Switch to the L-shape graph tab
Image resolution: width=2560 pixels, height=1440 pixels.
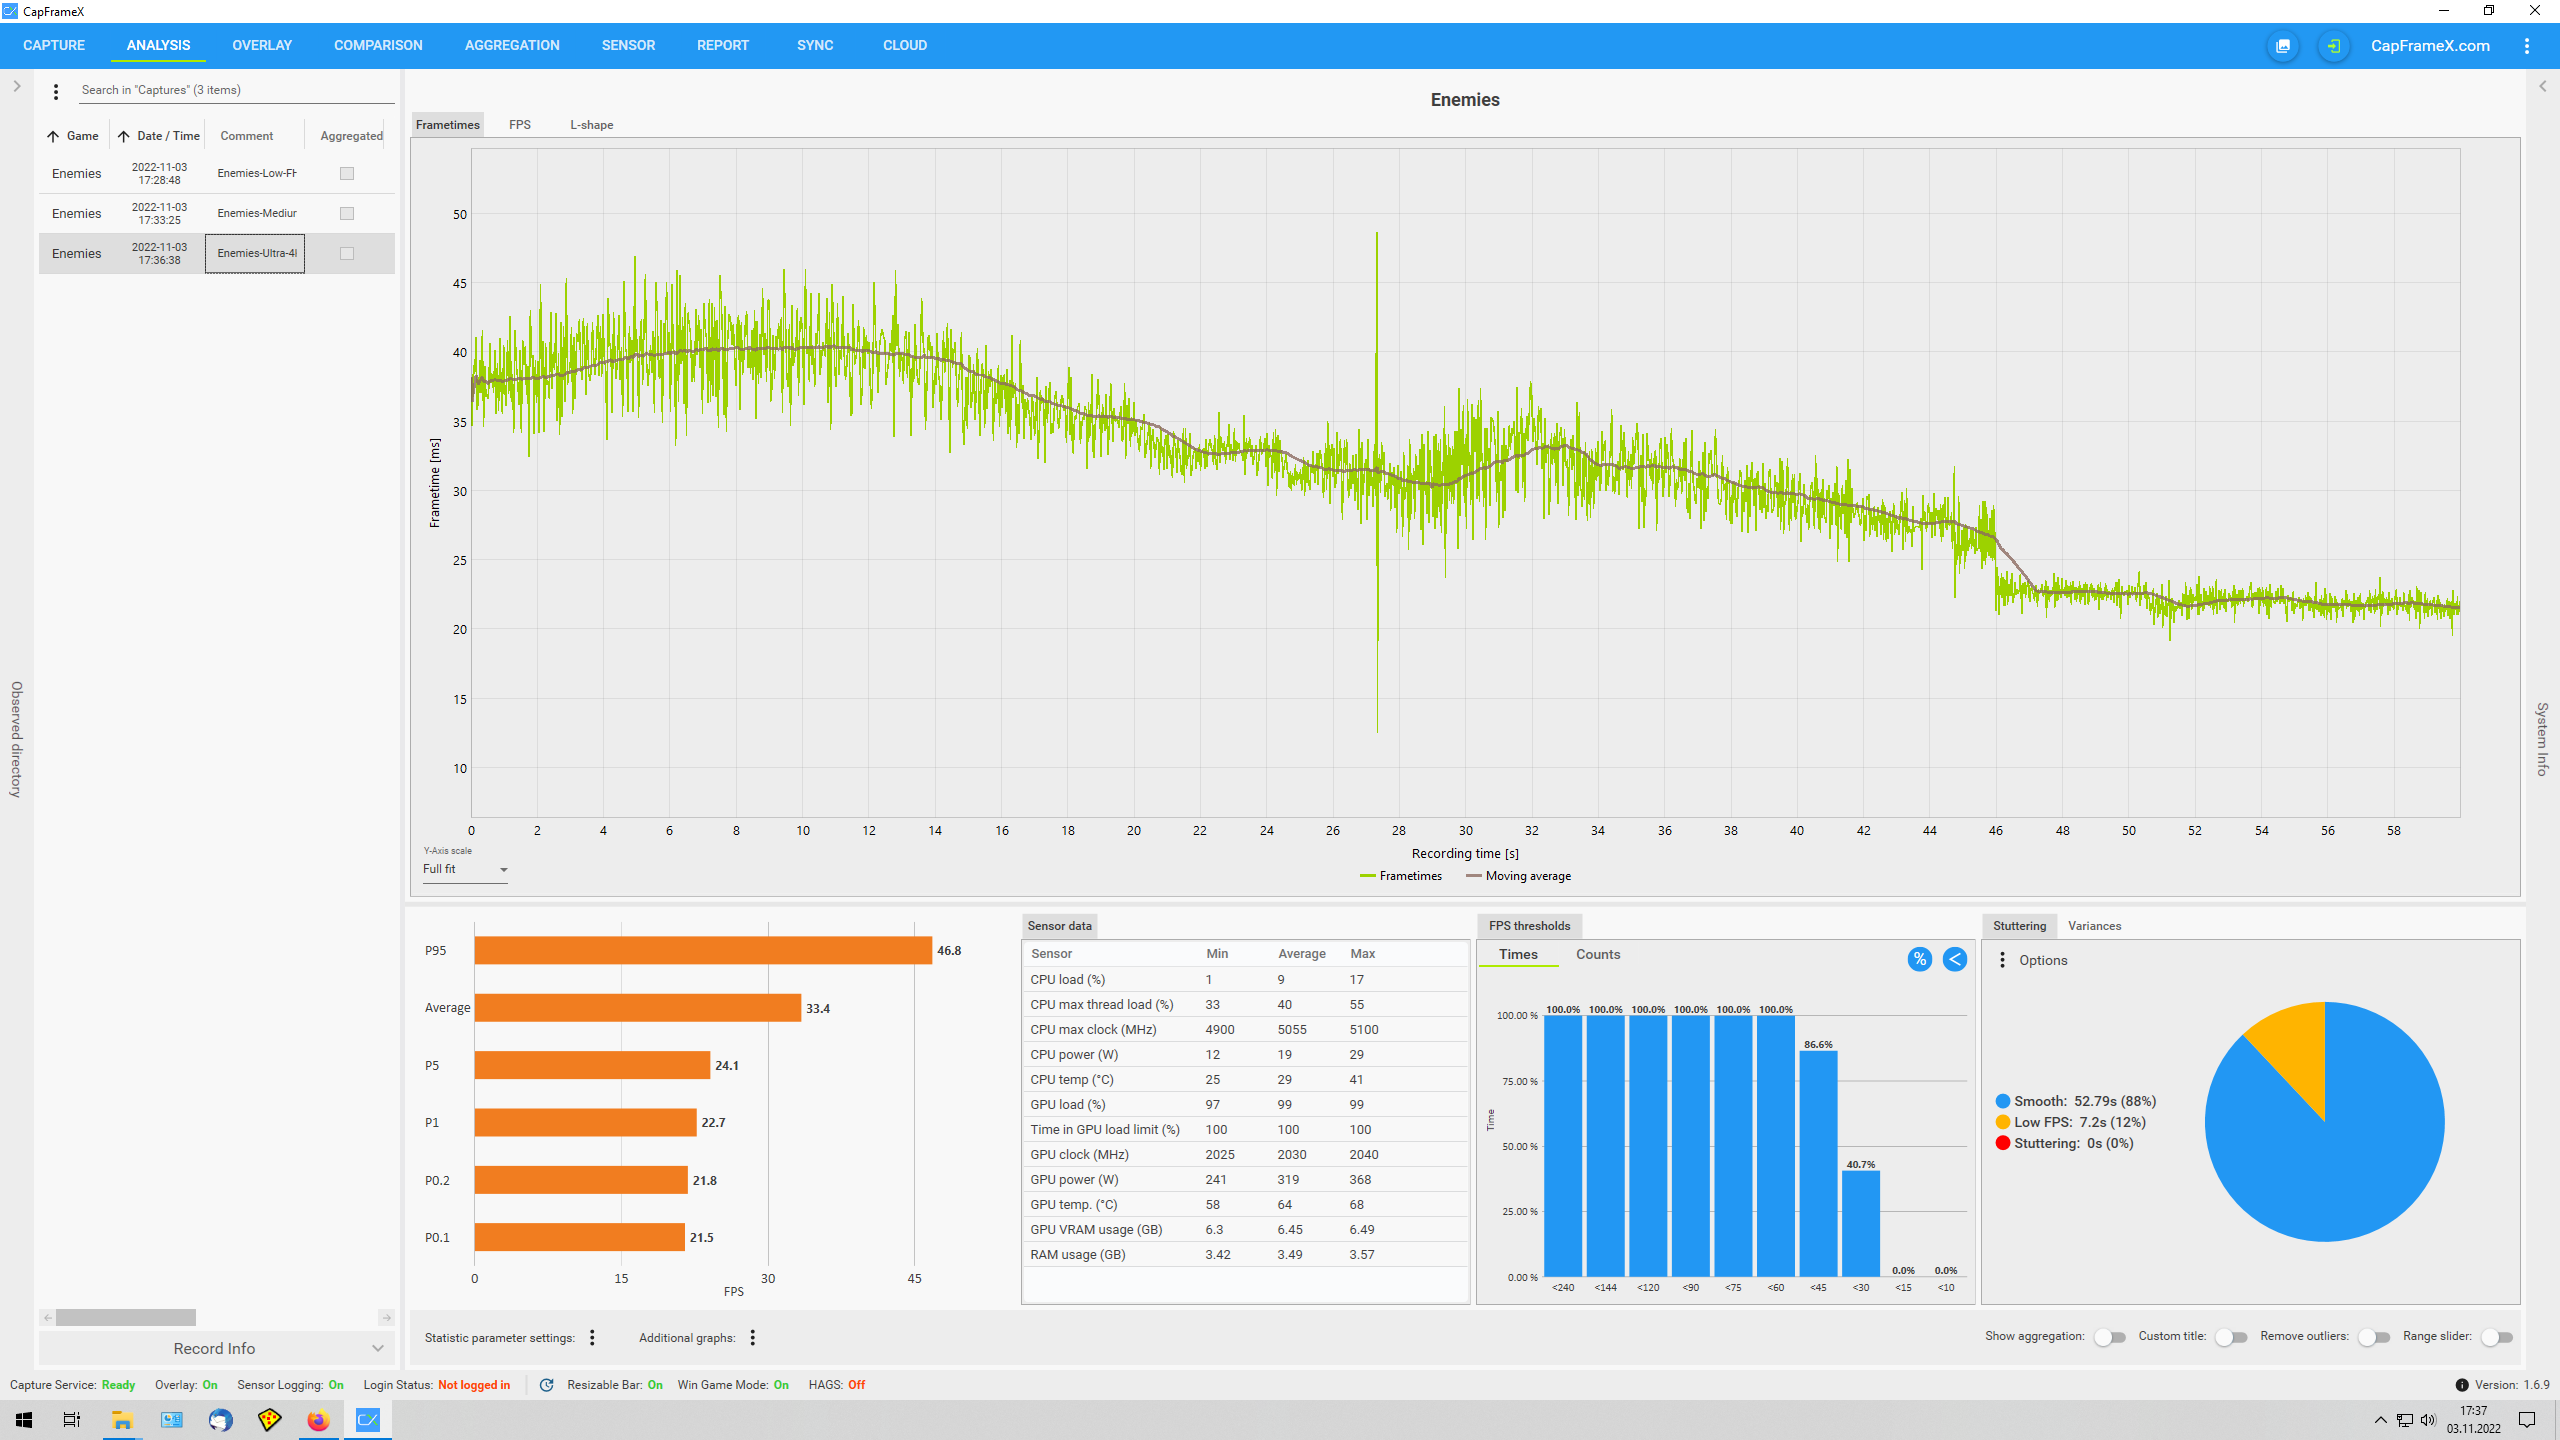(591, 125)
